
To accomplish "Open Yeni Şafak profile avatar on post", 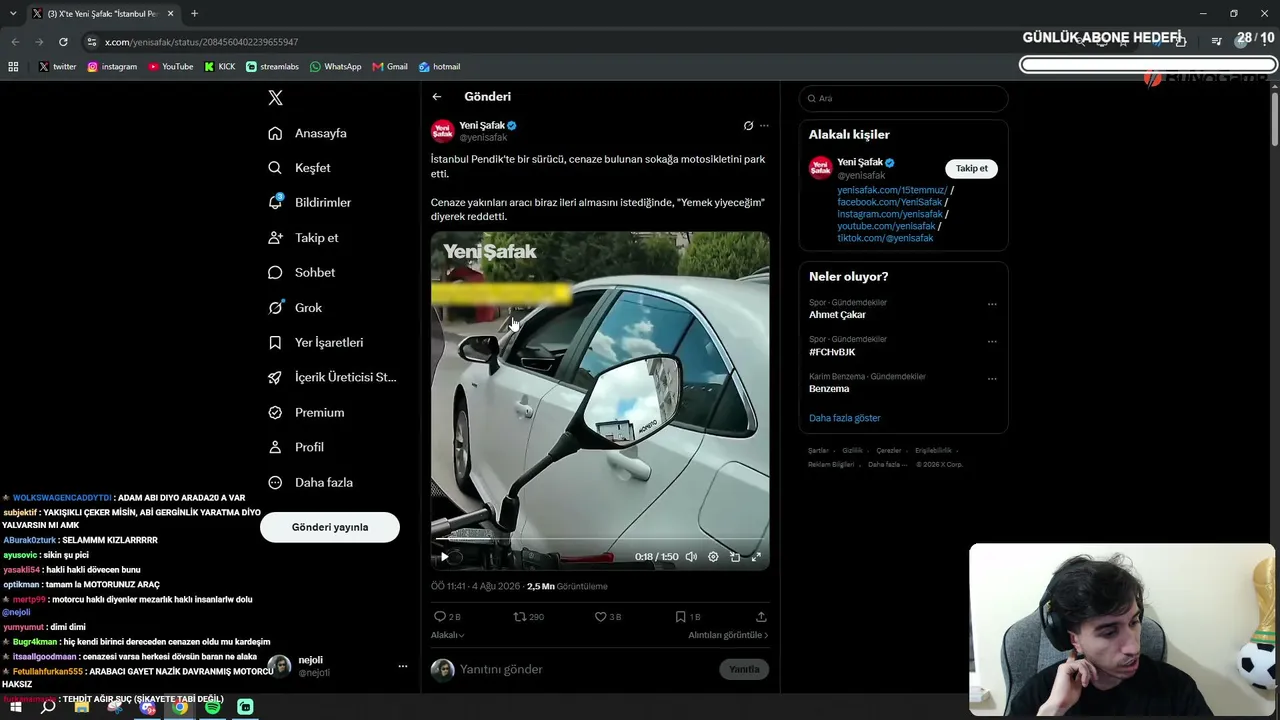I will (x=443, y=131).
